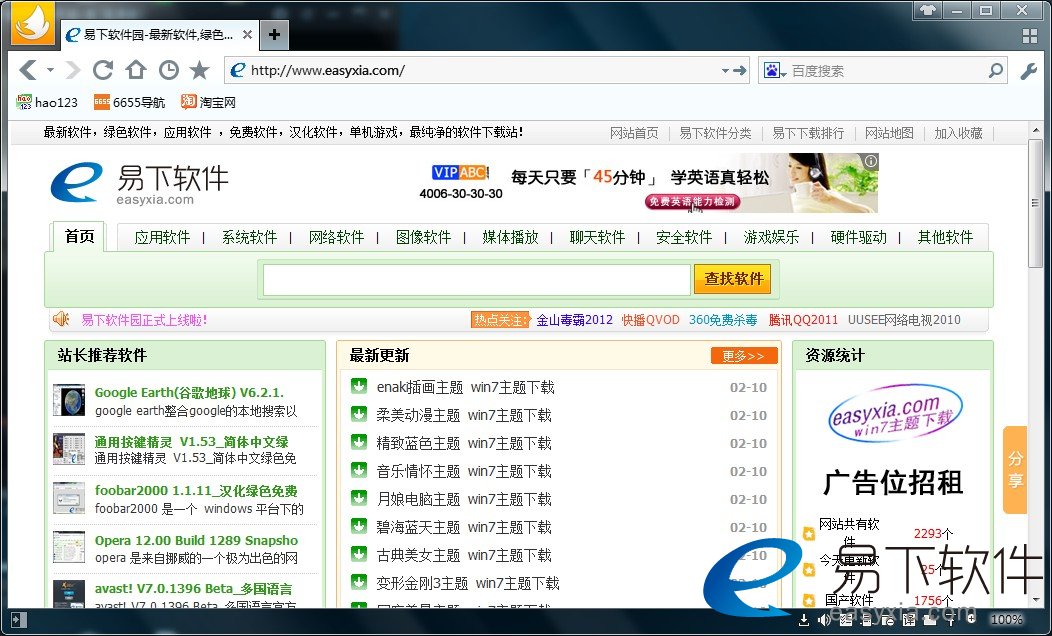The width and height of the screenshot is (1052, 636).
Task: Expand the address bar URL dropdown
Action: [726, 71]
